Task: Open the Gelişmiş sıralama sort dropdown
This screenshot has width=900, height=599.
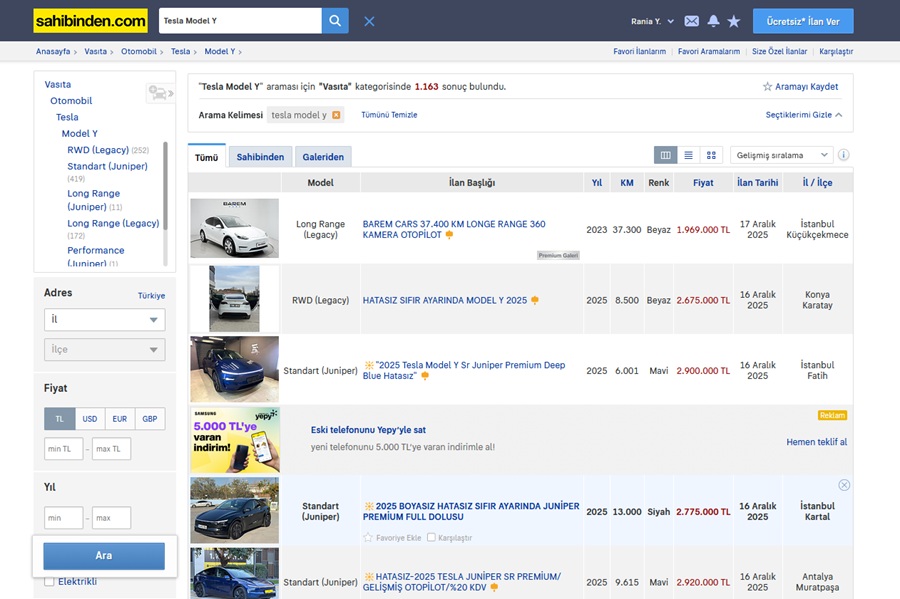Action: (782, 155)
